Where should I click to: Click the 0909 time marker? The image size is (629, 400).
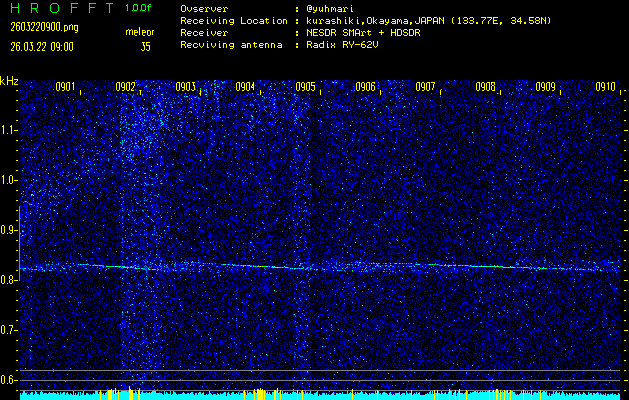tap(546, 87)
